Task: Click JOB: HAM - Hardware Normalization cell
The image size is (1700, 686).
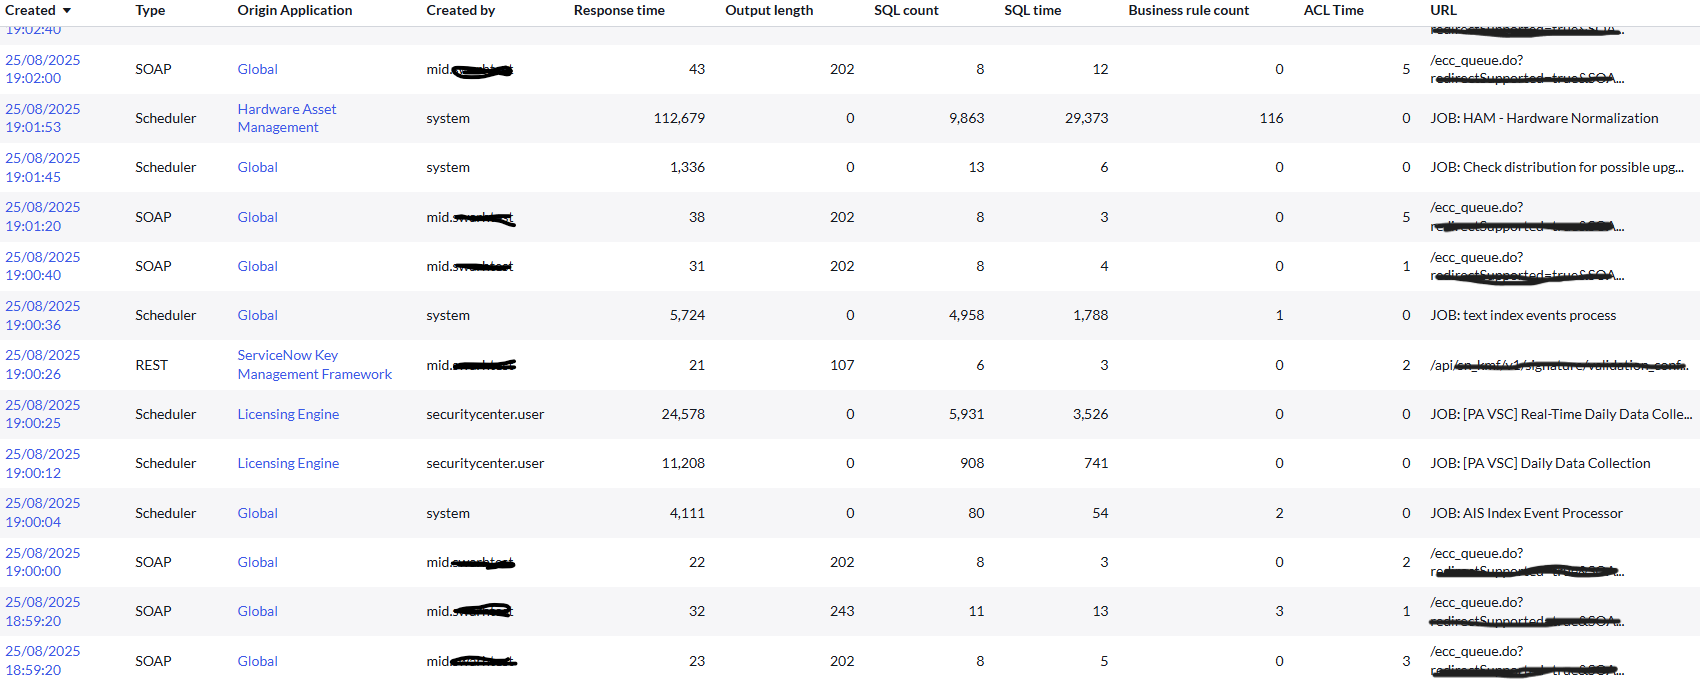Action: pyautogui.click(x=1544, y=118)
